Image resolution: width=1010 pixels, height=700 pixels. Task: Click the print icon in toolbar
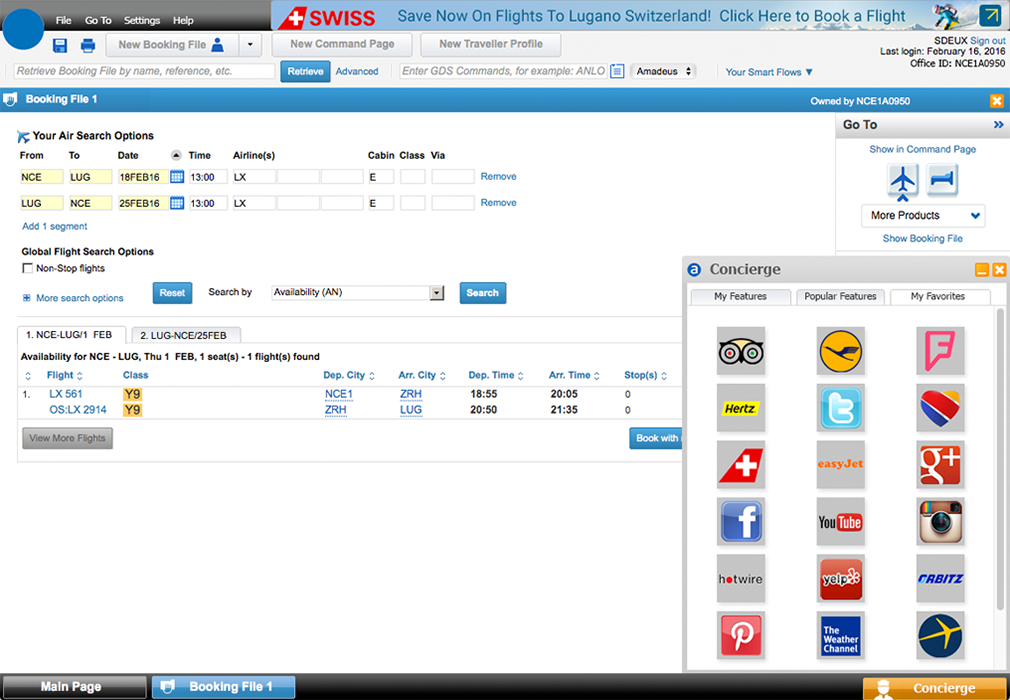[x=88, y=45]
